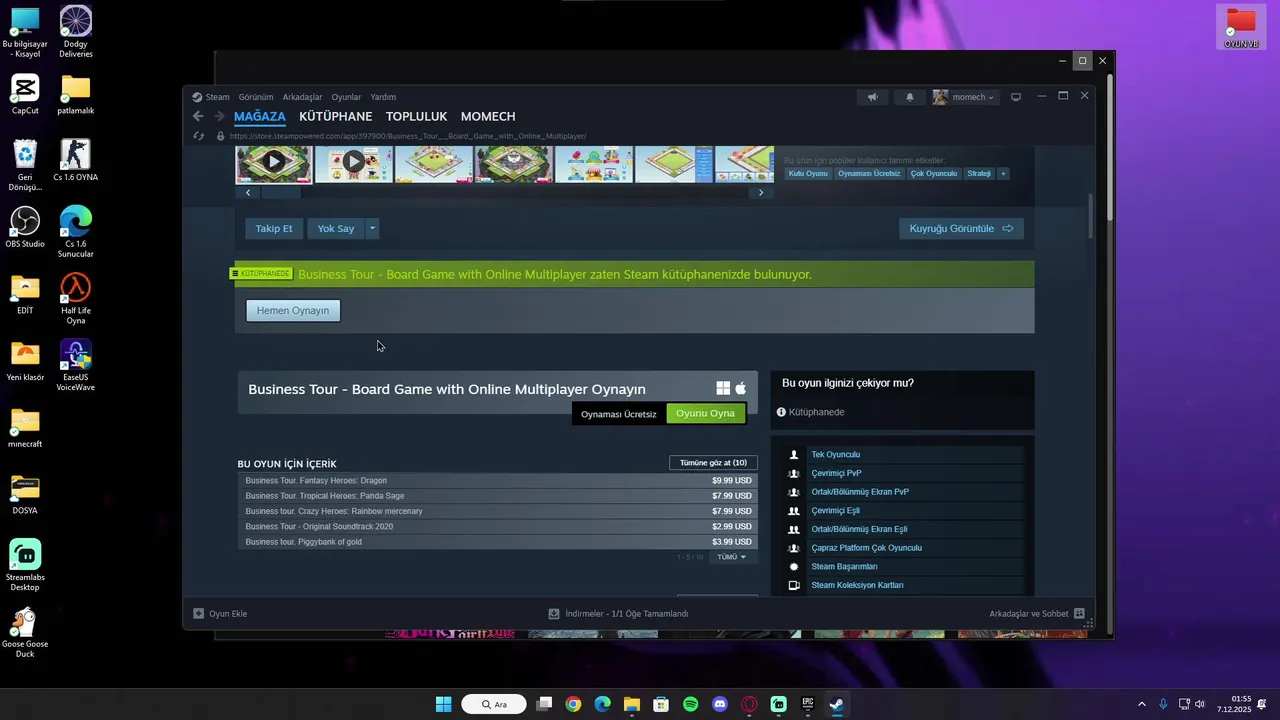Image resolution: width=1280 pixels, height=720 pixels.
Task: Reload the store page with refresh icon
Action: pyautogui.click(x=198, y=136)
